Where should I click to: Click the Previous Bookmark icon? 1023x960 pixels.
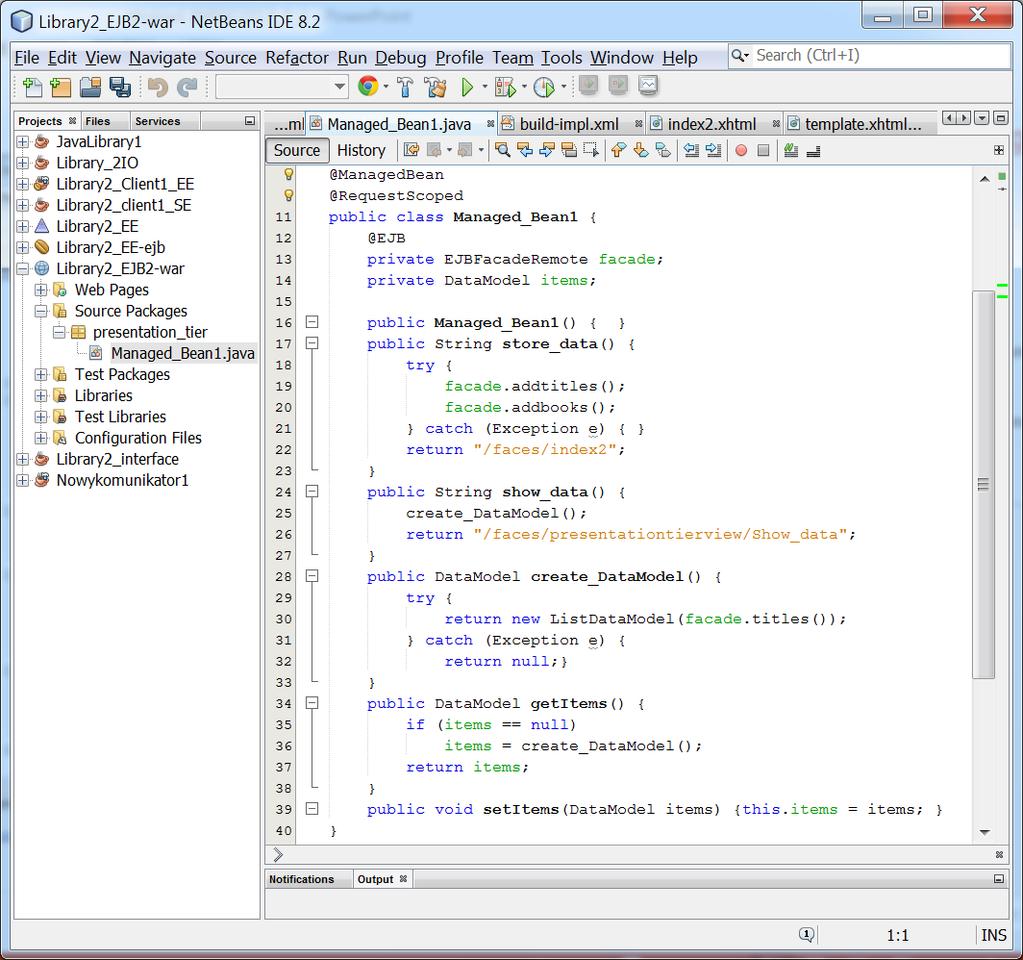pos(618,150)
